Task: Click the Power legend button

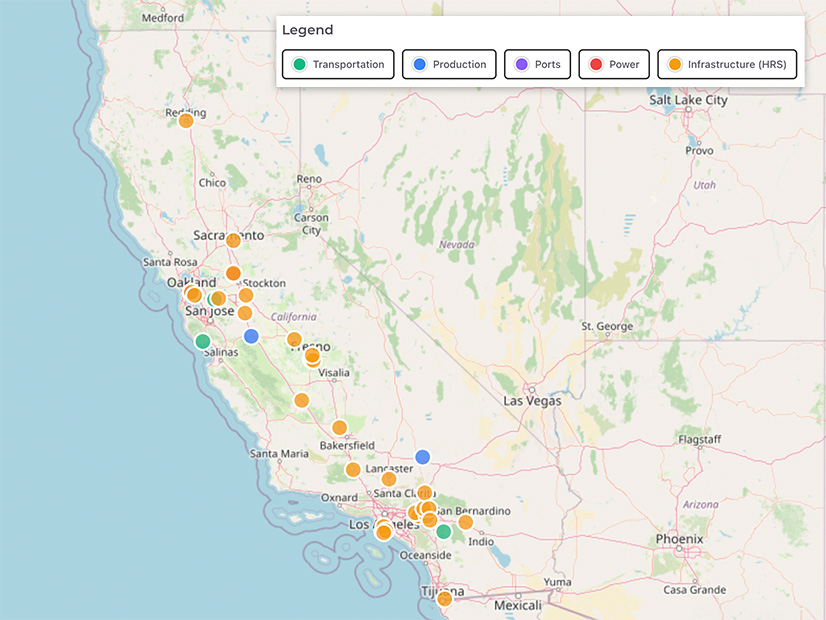Action: tap(614, 64)
